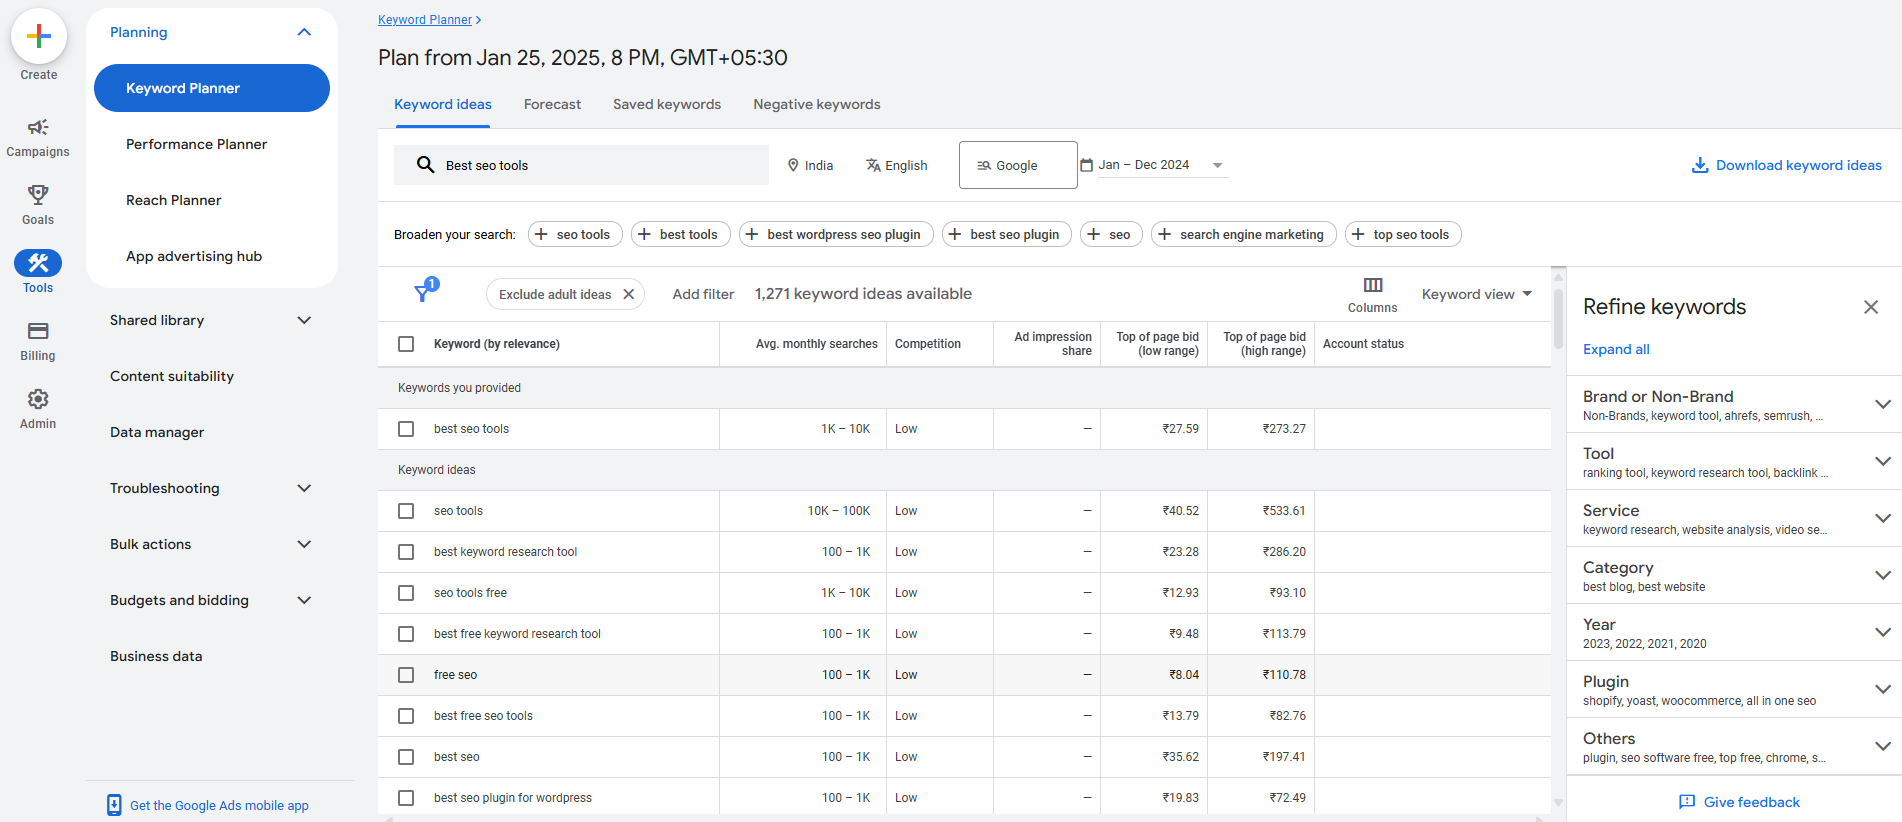Expand Budgets and bidding section
Viewport: 1902px width, 822px height.
[304, 600]
